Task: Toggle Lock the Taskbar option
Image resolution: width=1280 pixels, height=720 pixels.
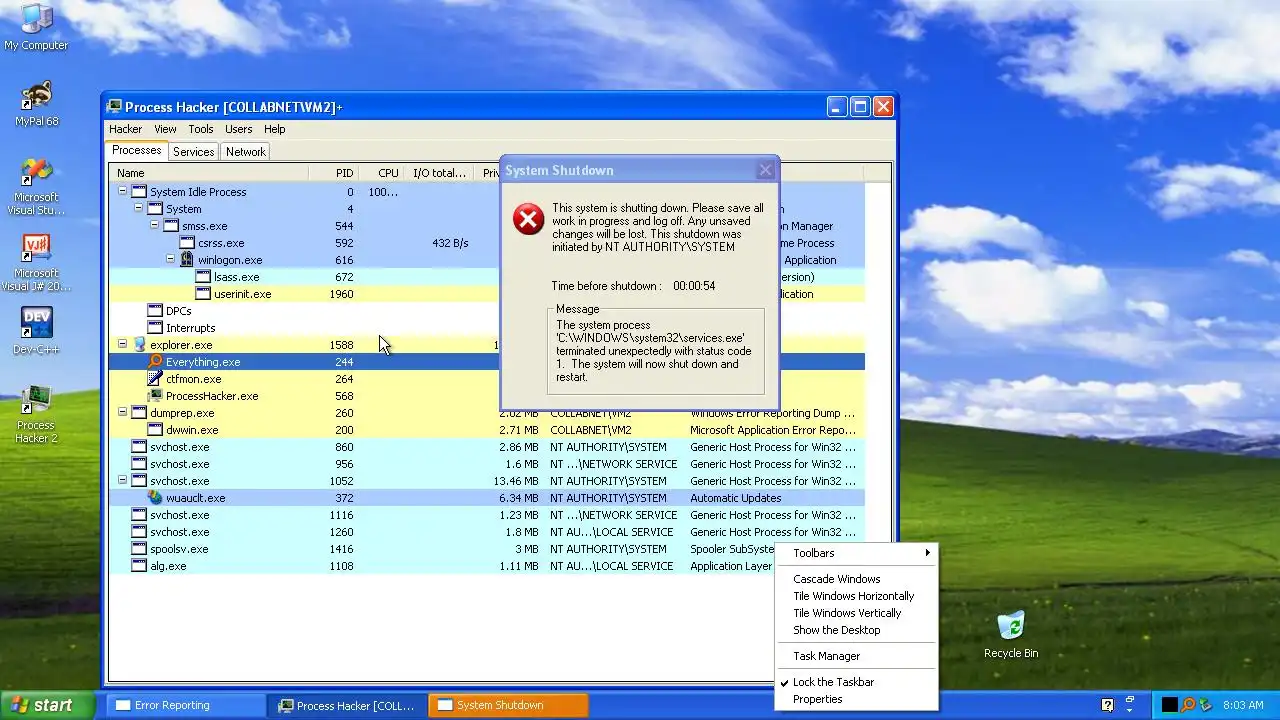Action: [x=833, y=682]
